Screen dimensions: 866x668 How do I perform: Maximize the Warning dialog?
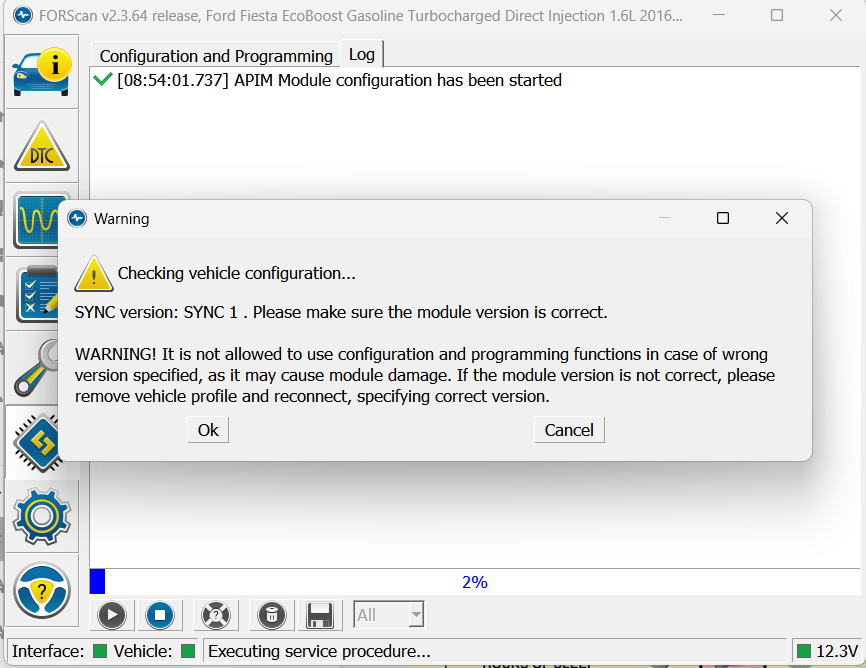(x=722, y=218)
